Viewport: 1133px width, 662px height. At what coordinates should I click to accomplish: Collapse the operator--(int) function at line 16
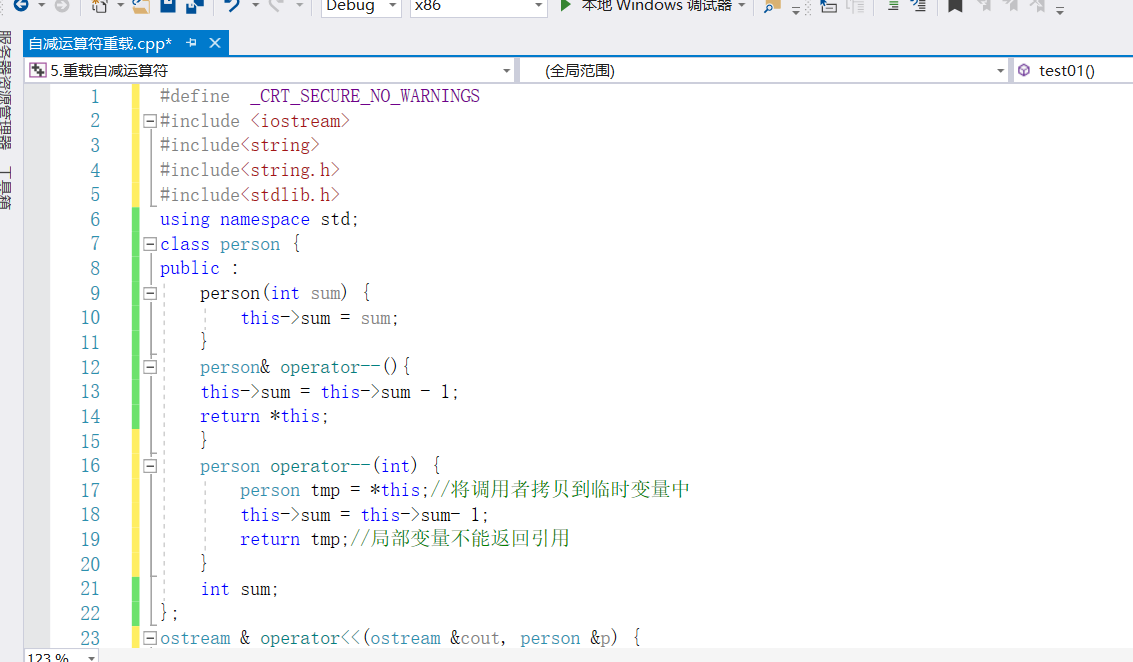click(x=150, y=466)
